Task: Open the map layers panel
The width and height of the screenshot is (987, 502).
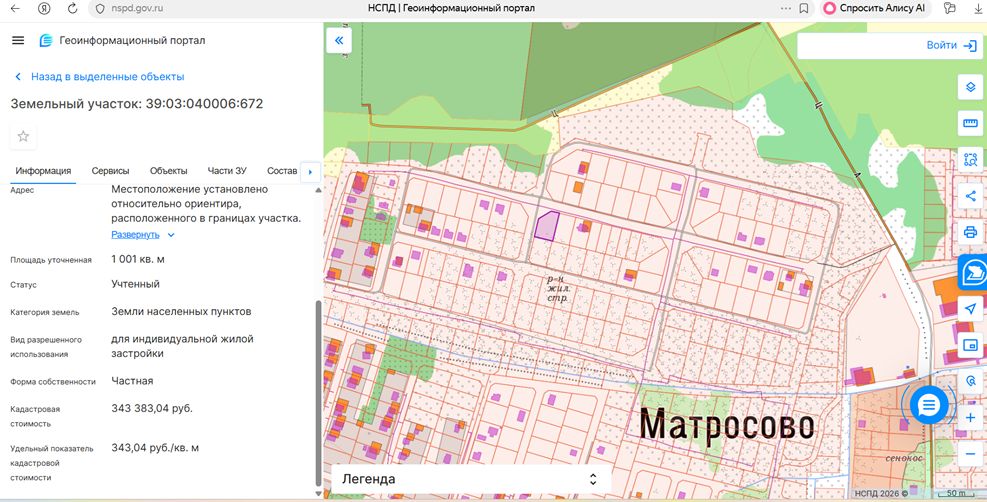Action: tap(969, 87)
